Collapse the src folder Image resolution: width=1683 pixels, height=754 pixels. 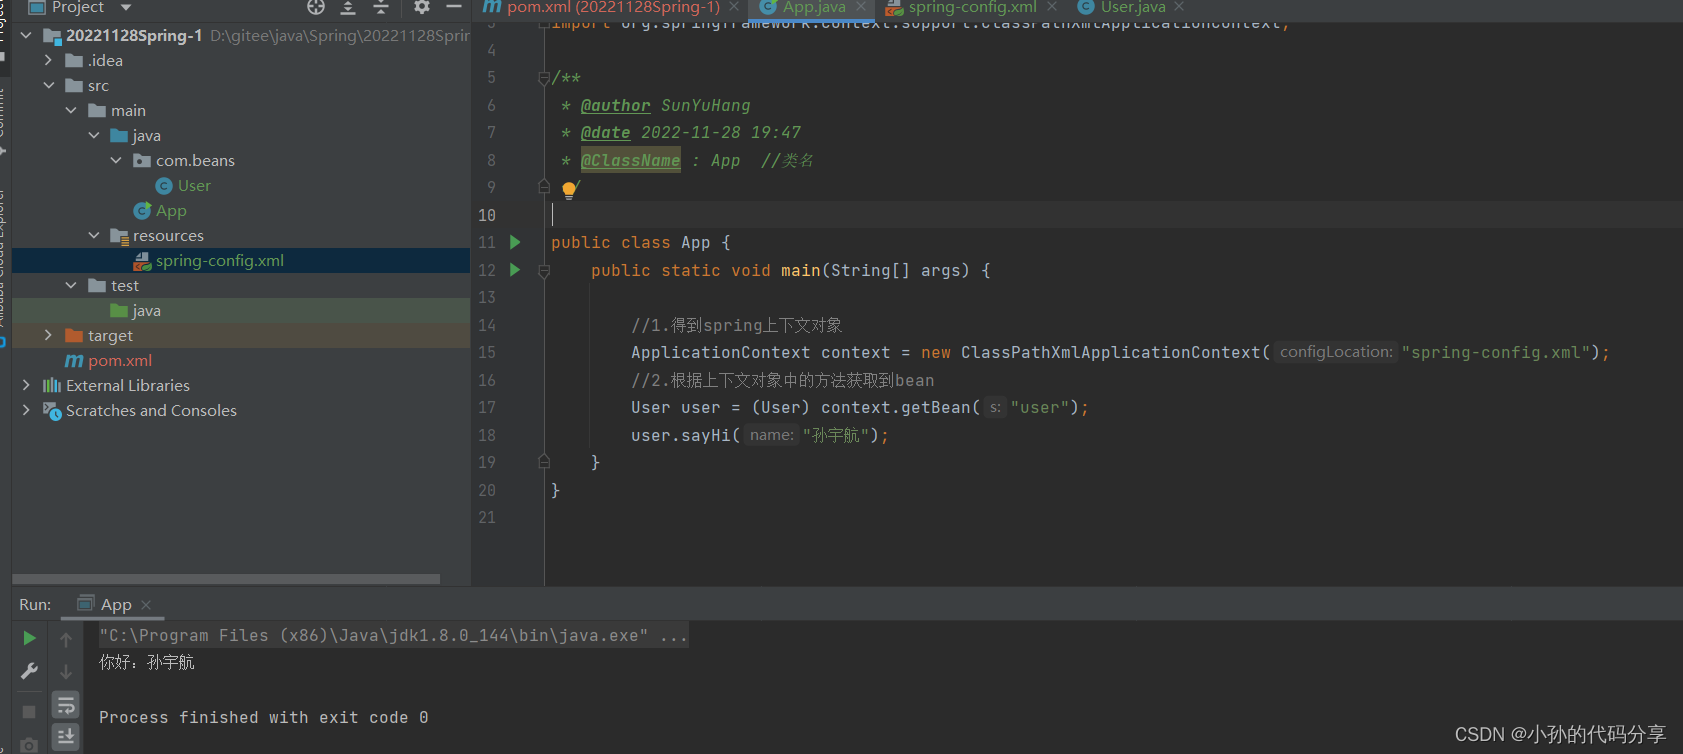48,85
